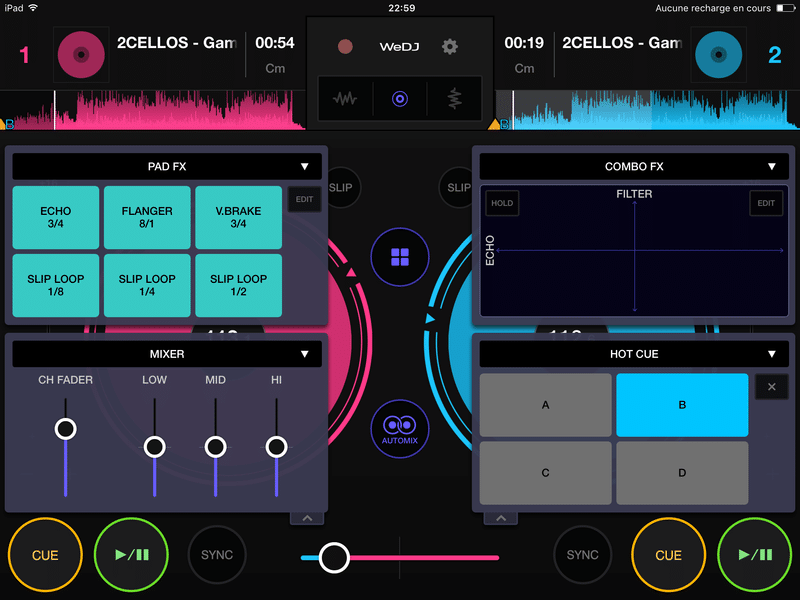This screenshot has height=600, width=800.
Task: Seek within deck 2 blue waveform
Action: tap(648, 110)
